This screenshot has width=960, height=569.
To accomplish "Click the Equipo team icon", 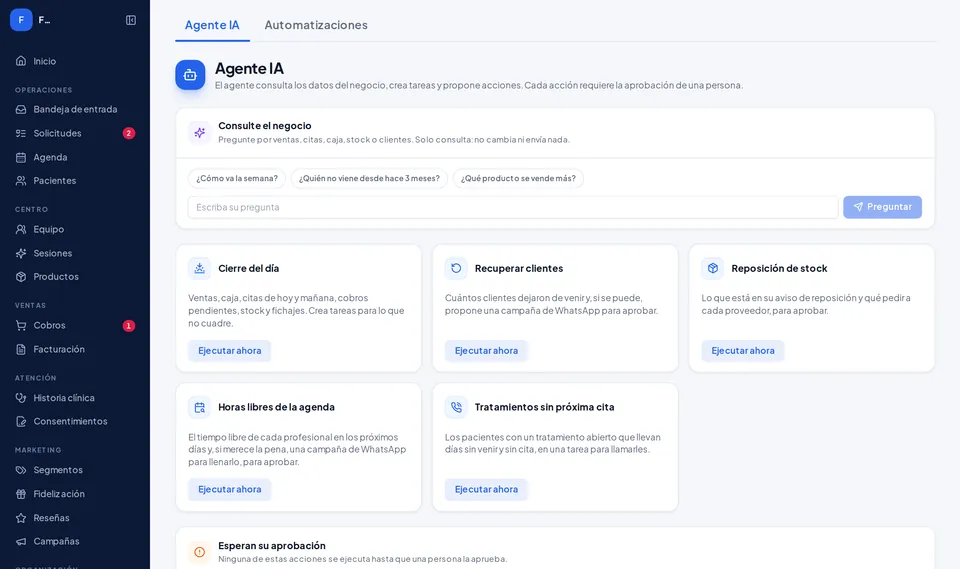I will tap(21, 229).
